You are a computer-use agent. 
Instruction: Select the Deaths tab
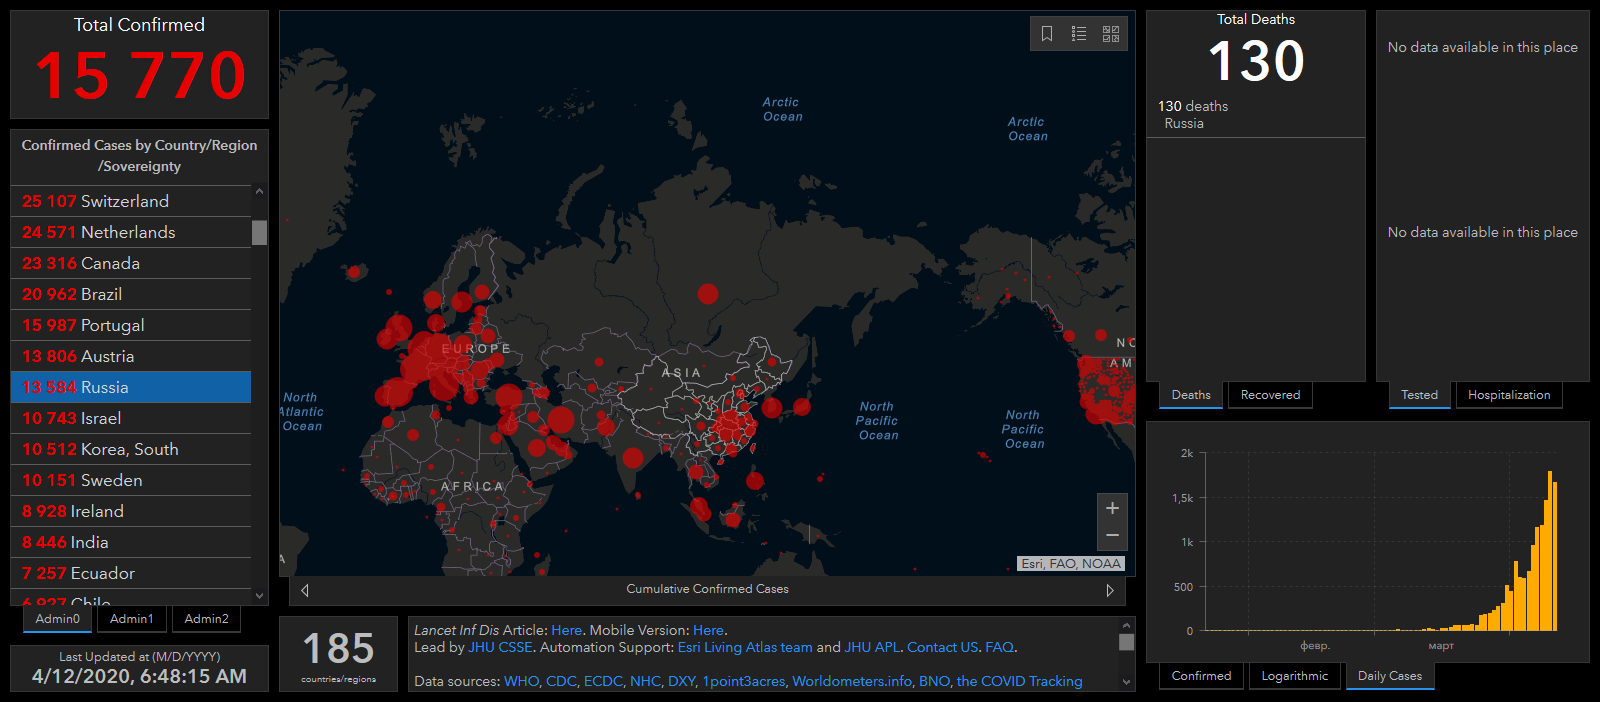point(1191,395)
